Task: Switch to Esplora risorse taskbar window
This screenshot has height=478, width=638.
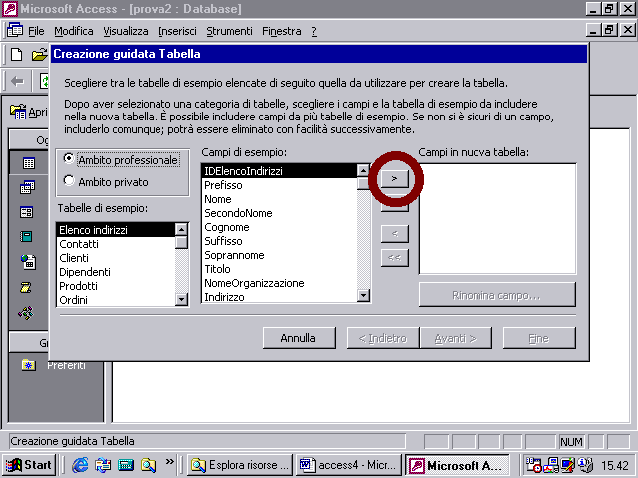Action: point(240,465)
